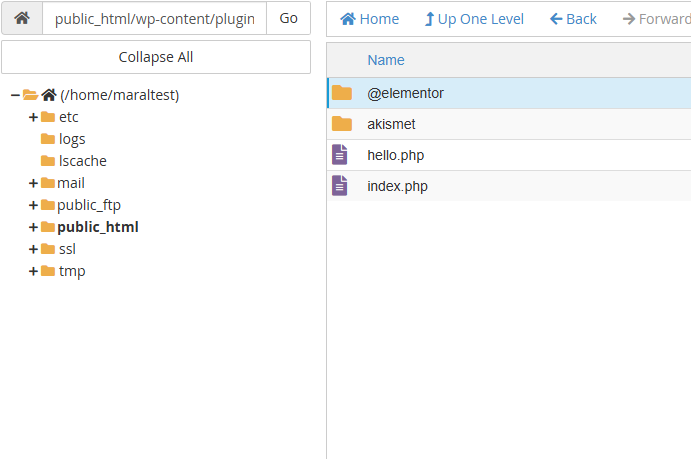Select the akismet folder name
Image resolution: width=691 pixels, height=459 pixels.
coord(391,124)
